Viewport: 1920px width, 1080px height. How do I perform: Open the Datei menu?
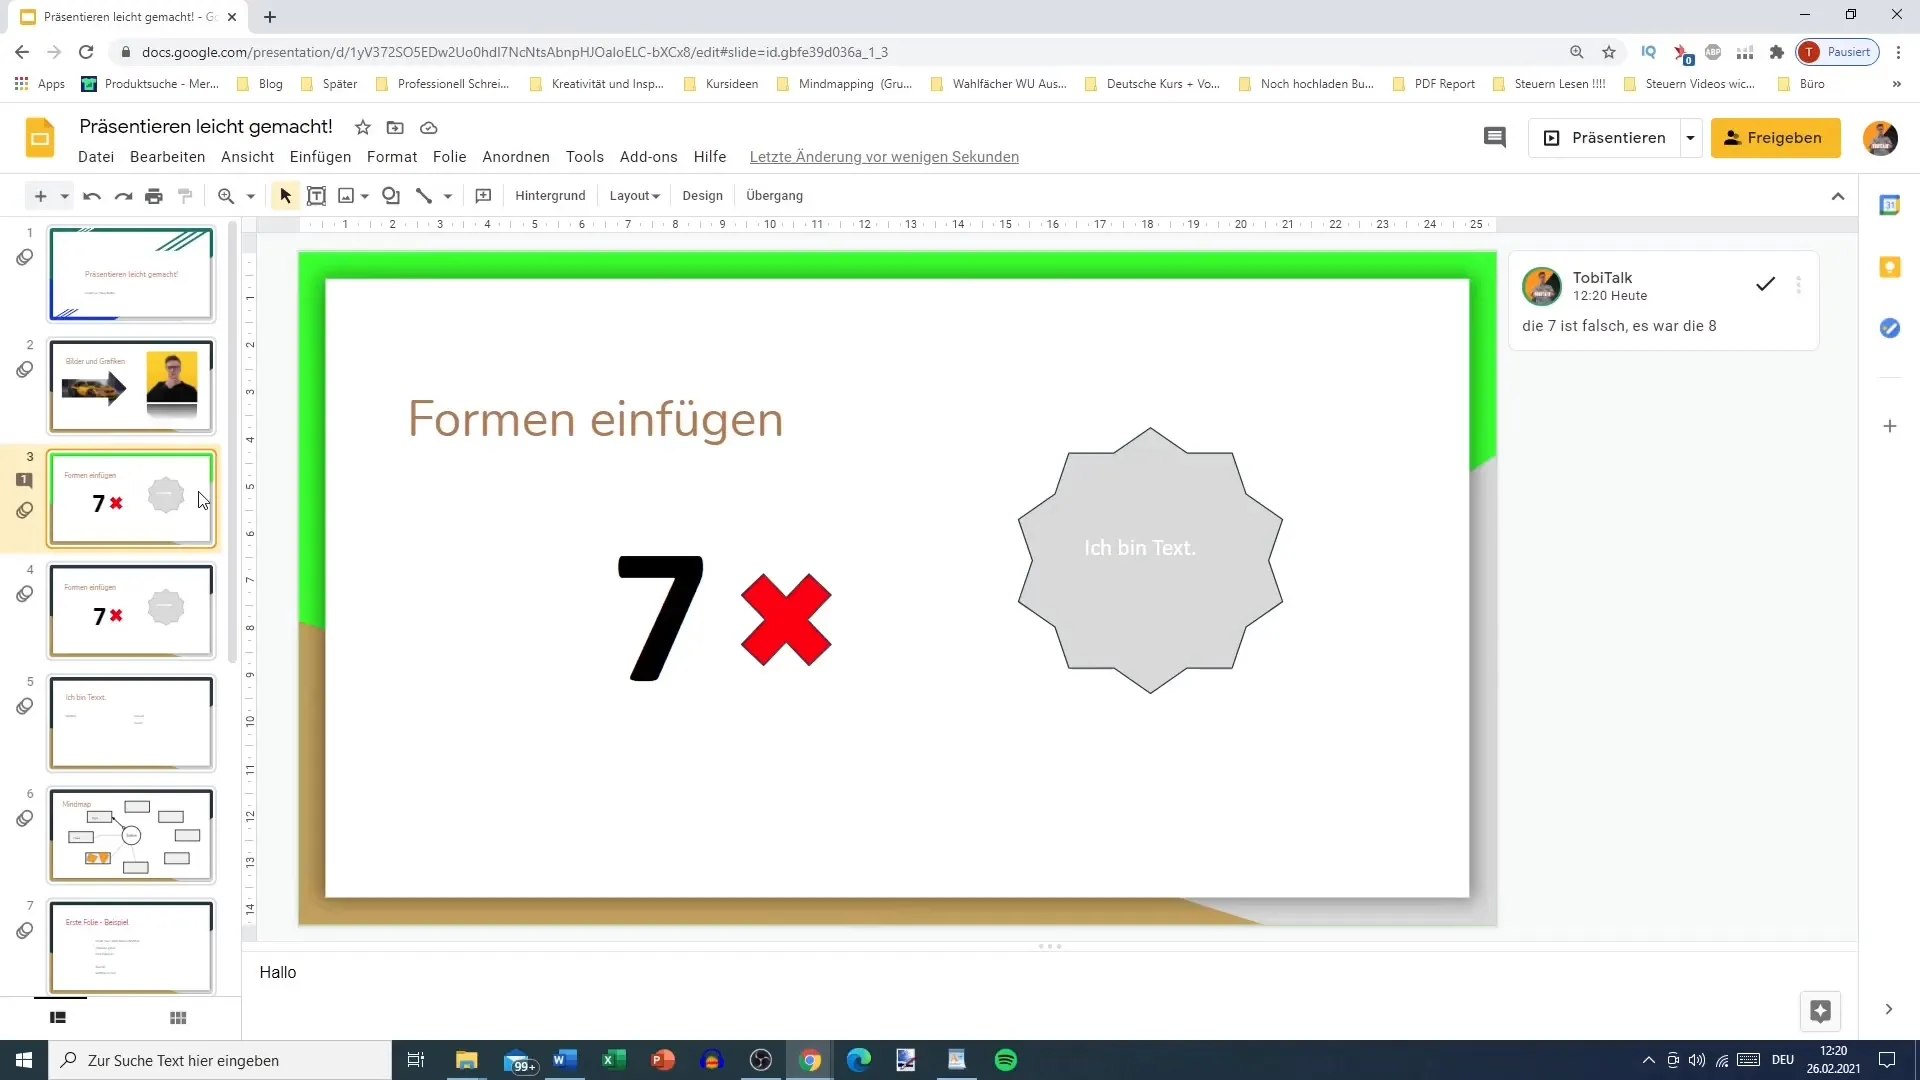click(x=96, y=157)
